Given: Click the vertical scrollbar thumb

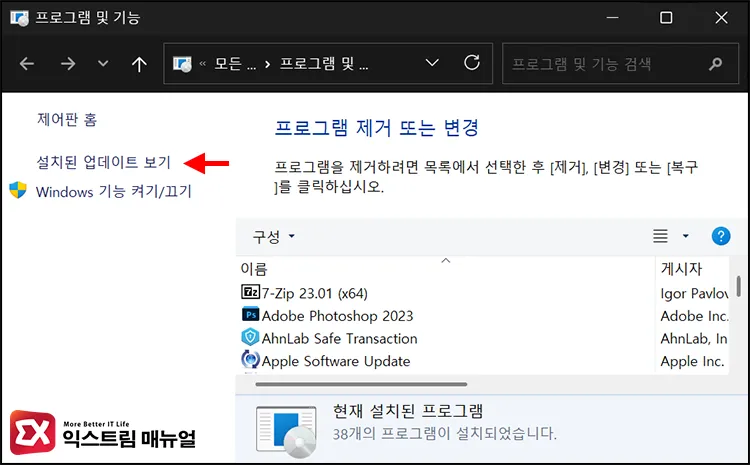Looking at the screenshot, I should tap(739, 286).
